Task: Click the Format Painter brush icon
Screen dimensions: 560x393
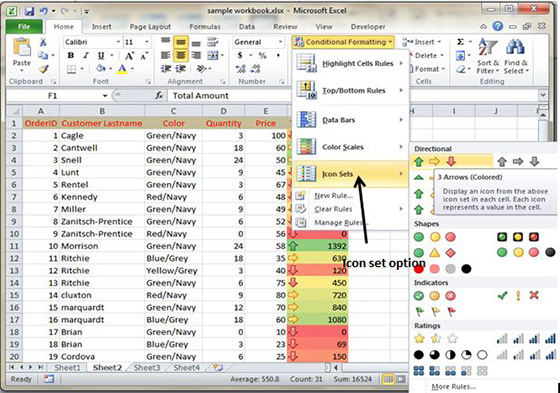Action: point(43,69)
